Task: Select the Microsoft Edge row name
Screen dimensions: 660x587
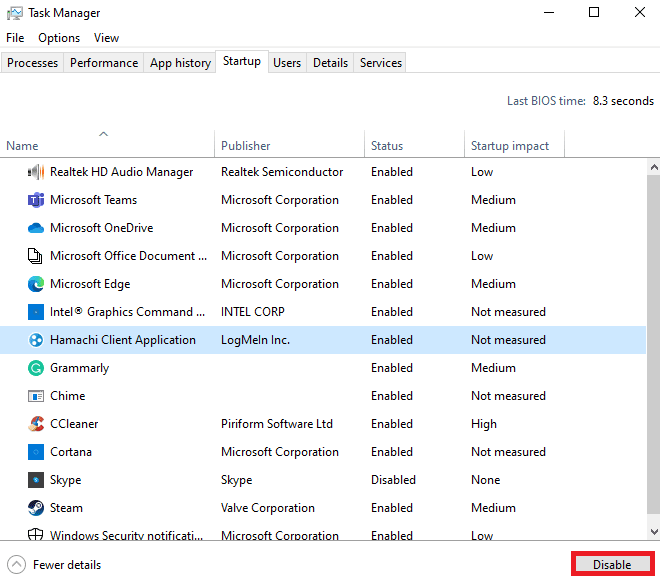Action: 90,284
